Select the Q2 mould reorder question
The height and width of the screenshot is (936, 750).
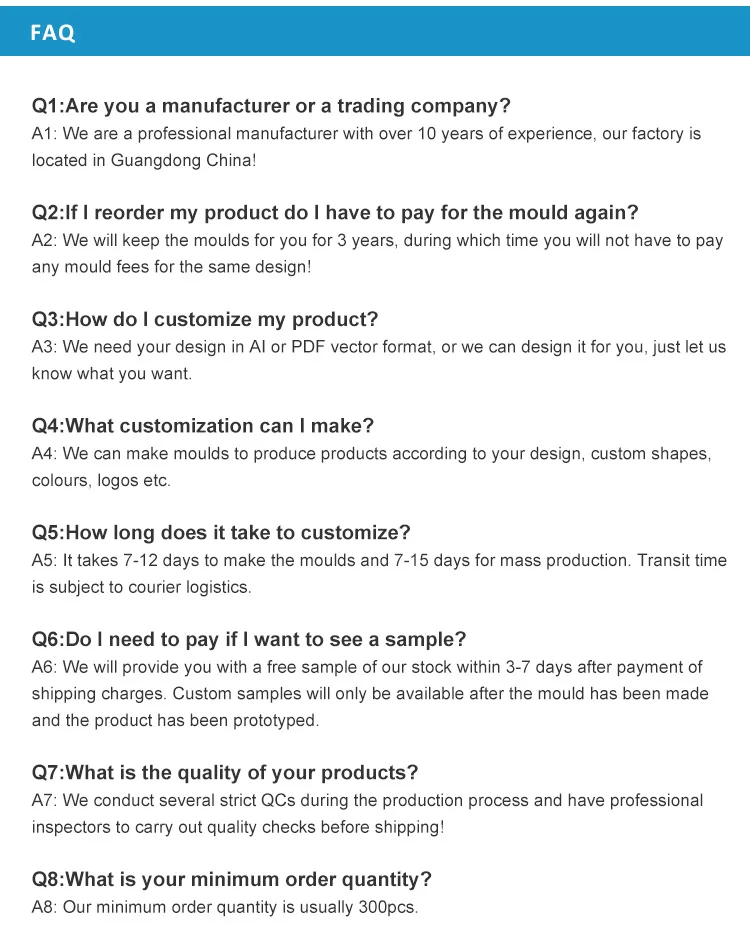335,213
